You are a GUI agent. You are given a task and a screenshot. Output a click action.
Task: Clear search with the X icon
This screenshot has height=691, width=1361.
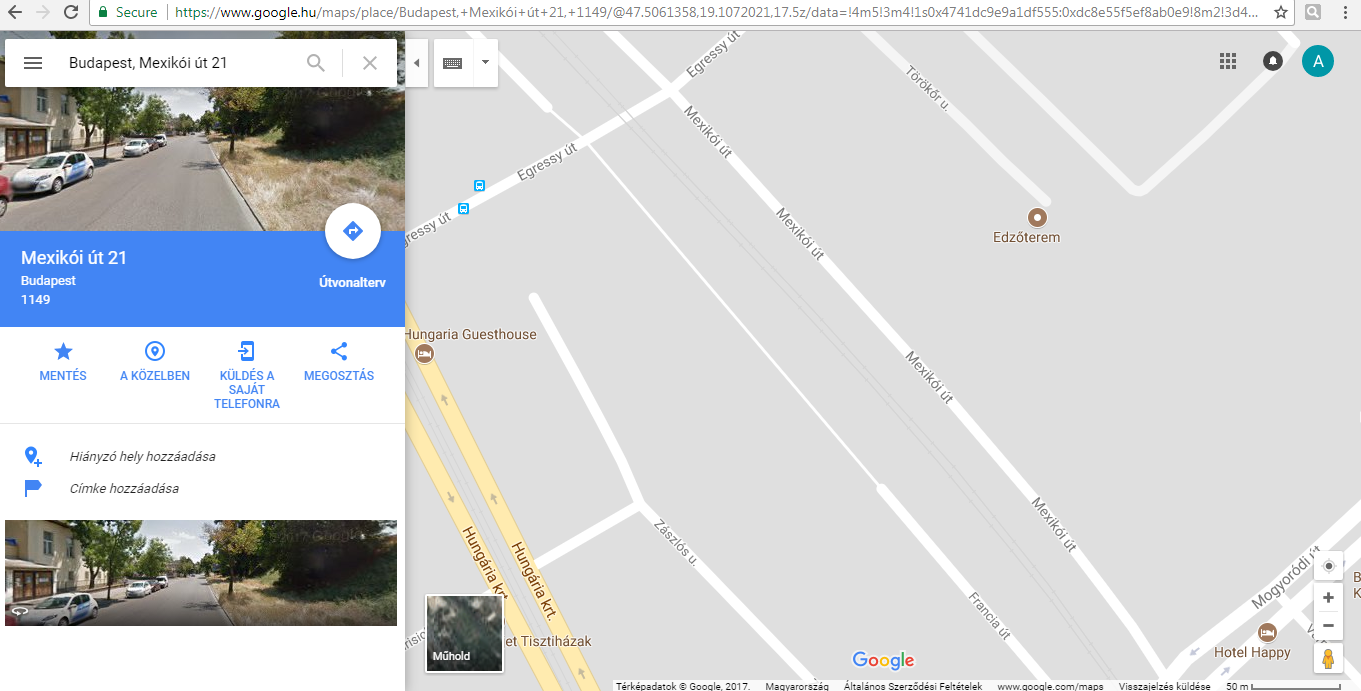pyautogui.click(x=370, y=63)
